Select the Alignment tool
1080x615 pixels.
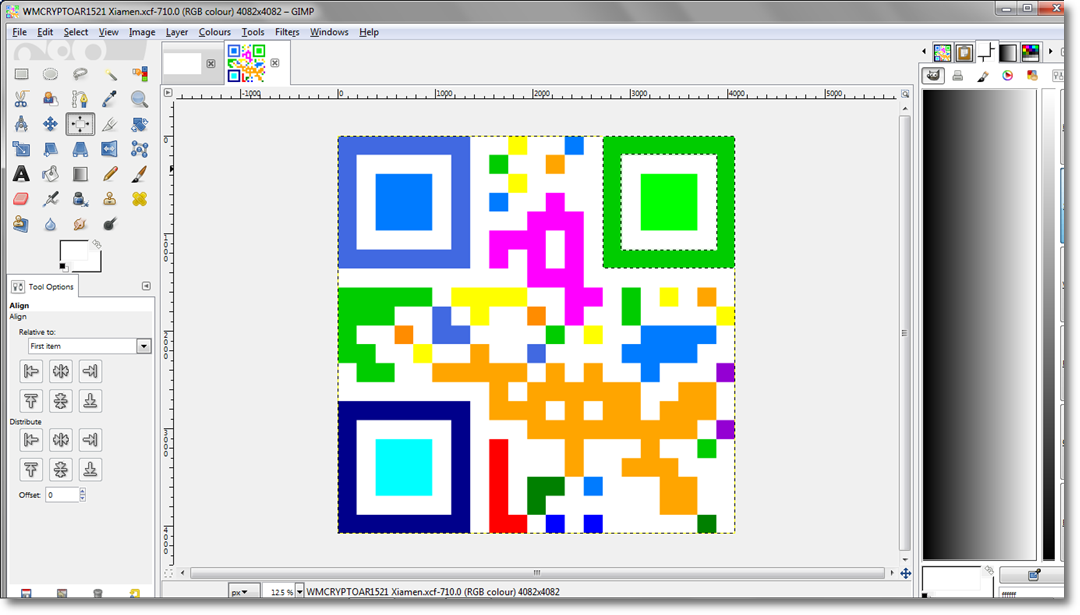coord(80,124)
